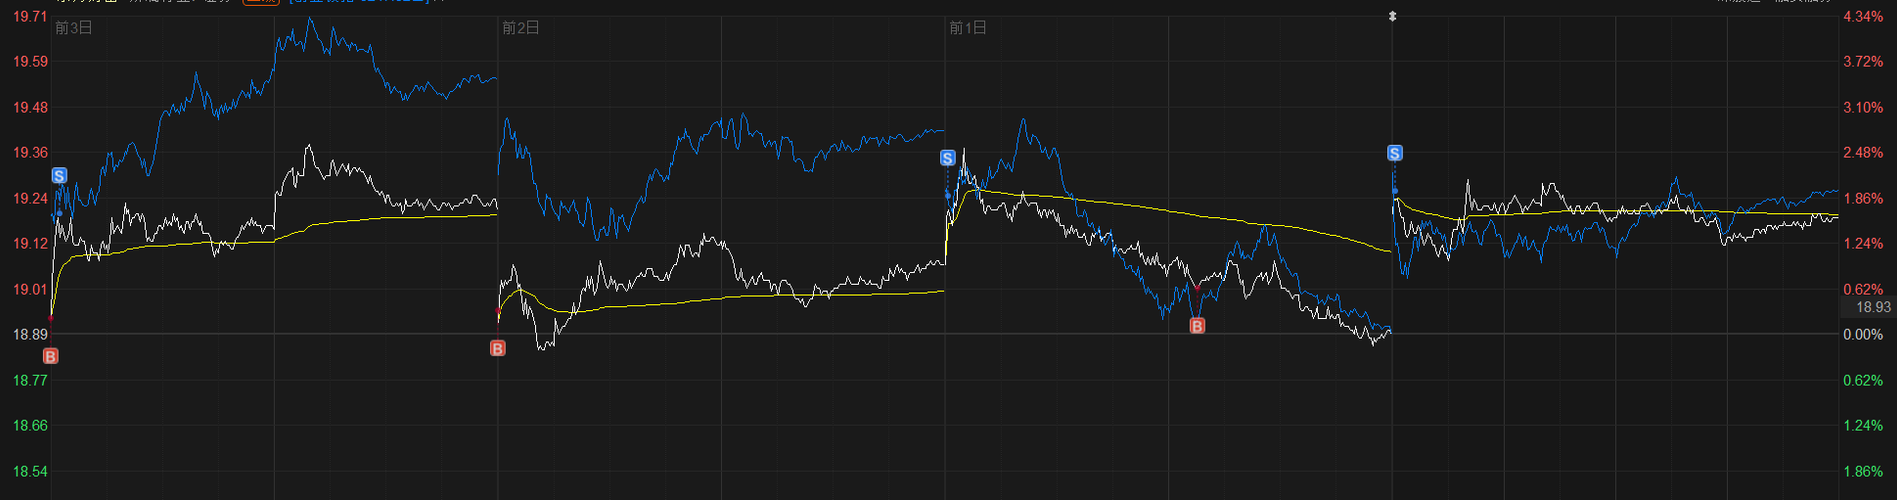
Task: Click the 2.48% percent axis label
Action: (x=1863, y=153)
